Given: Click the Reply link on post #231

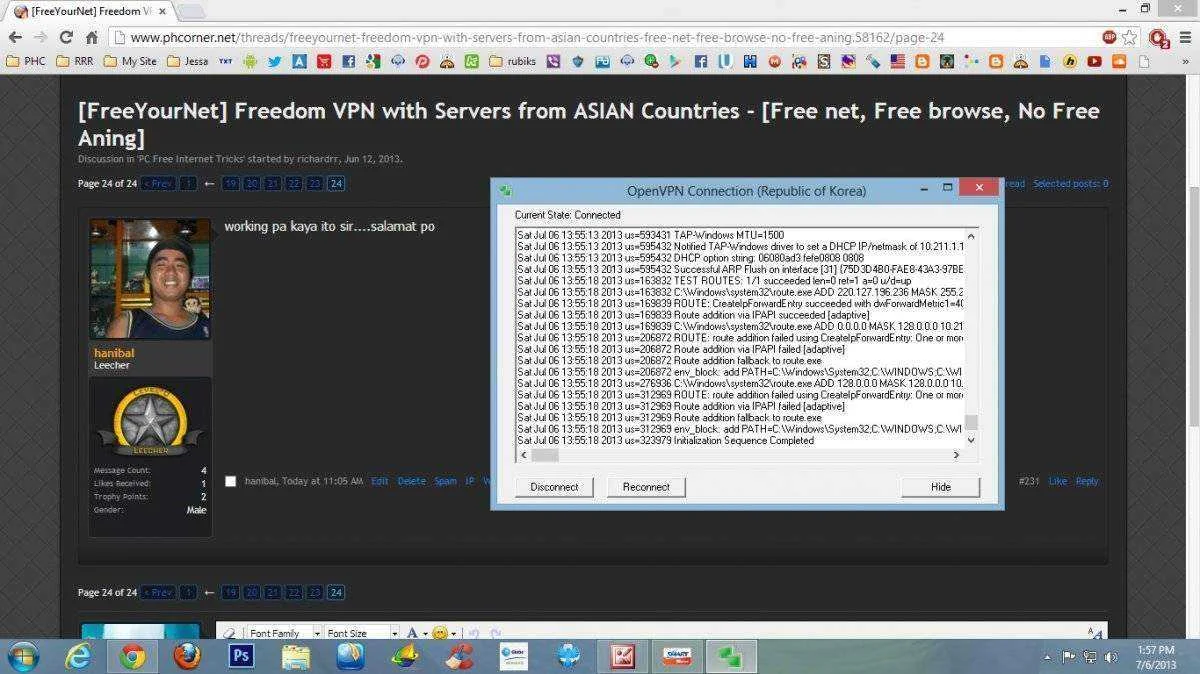Looking at the screenshot, I should tap(1087, 481).
